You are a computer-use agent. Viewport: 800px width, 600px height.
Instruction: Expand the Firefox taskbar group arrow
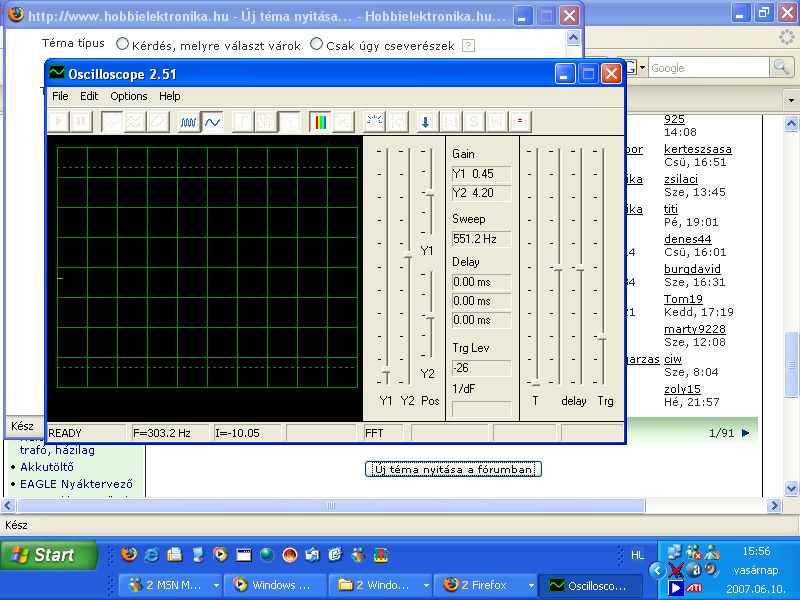click(531, 585)
